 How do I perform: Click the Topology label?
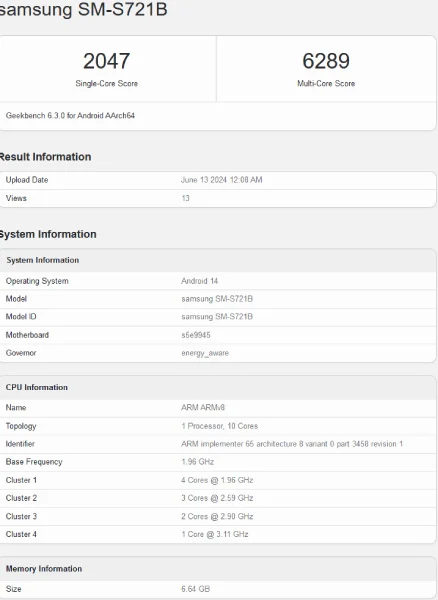[21, 426]
